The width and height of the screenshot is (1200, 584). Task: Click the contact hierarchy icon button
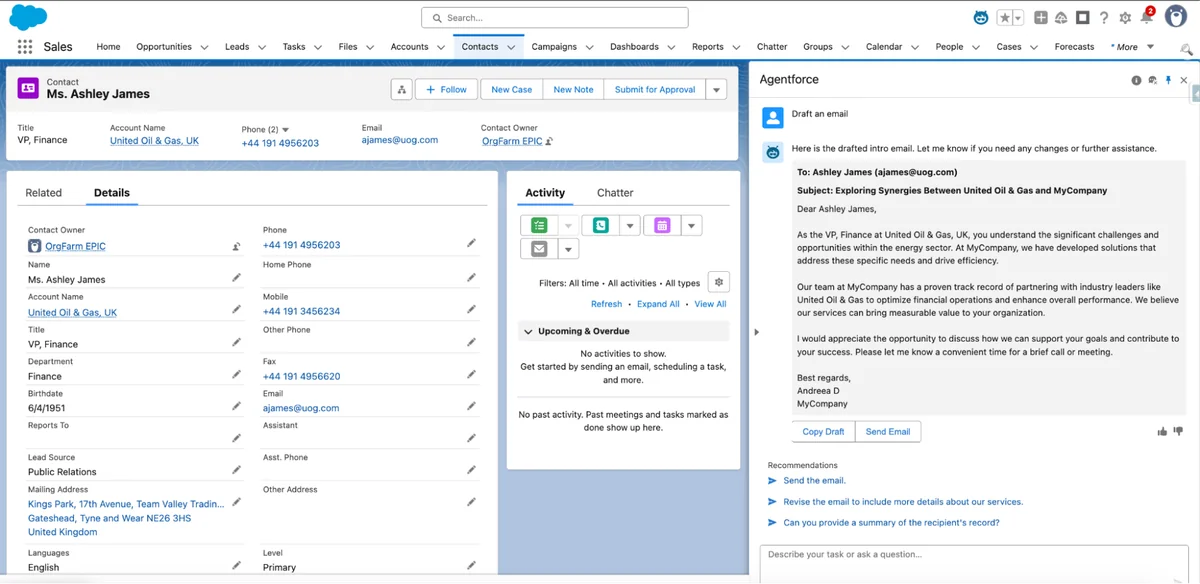coord(401,89)
